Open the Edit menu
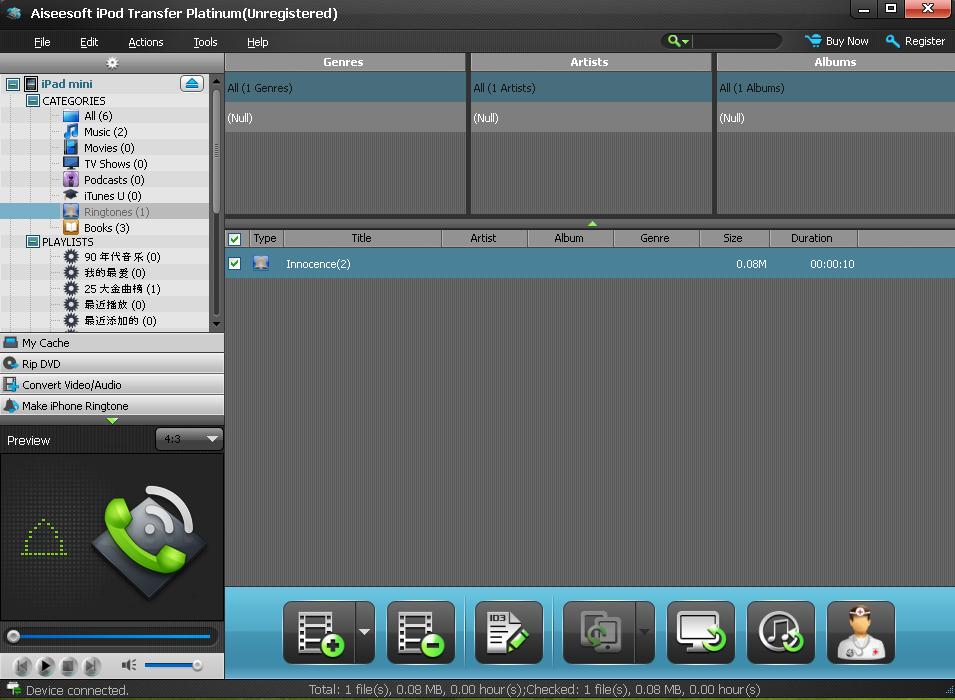955x700 pixels. pyautogui.click(x=89, y=42)
